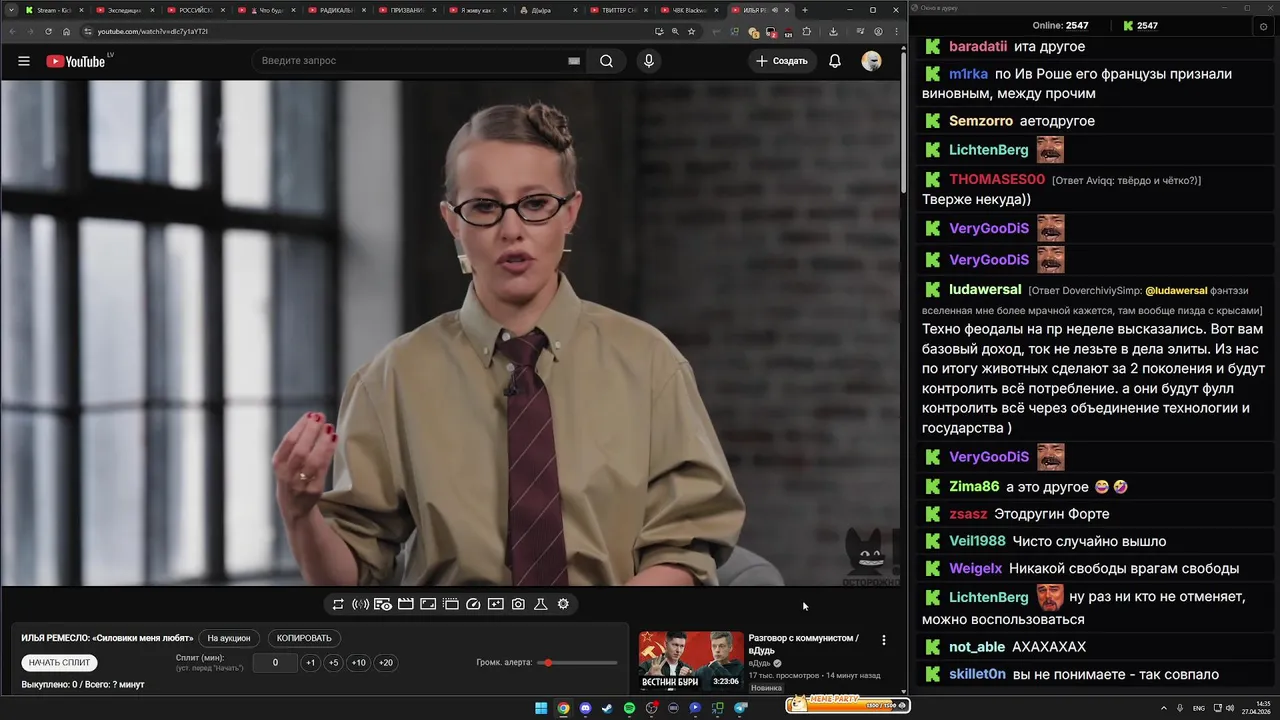Open chat user ludawersal's name
The height and width of the screenshot is (720, 1280).
985,290
